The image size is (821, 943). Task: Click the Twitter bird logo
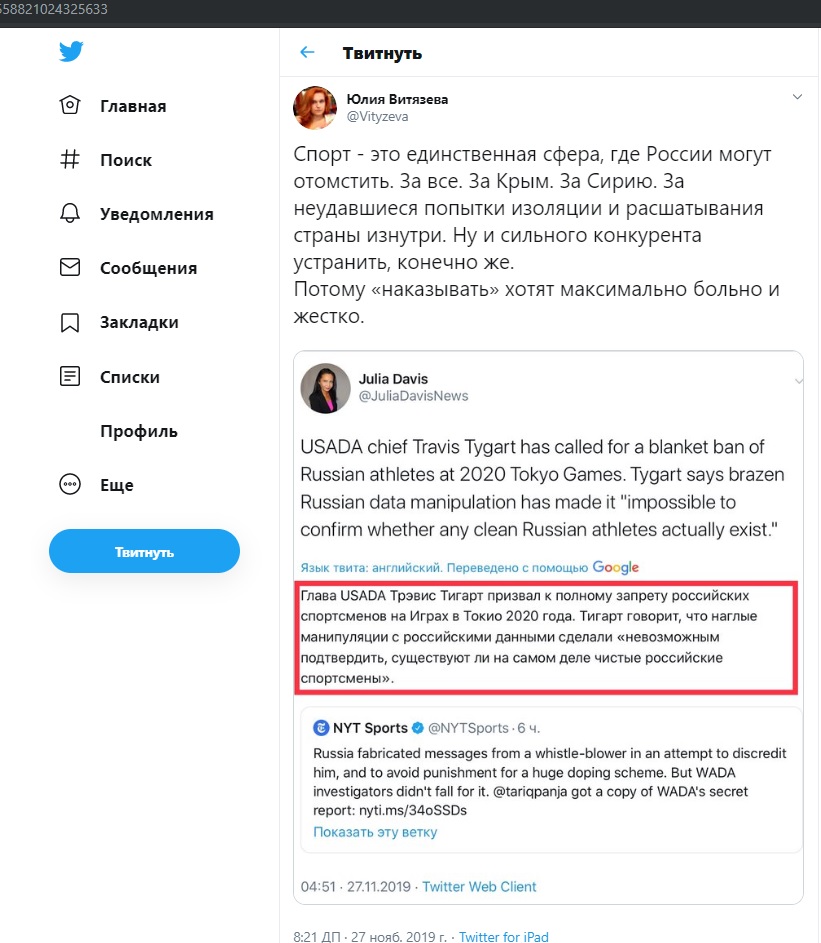point(71,52)
